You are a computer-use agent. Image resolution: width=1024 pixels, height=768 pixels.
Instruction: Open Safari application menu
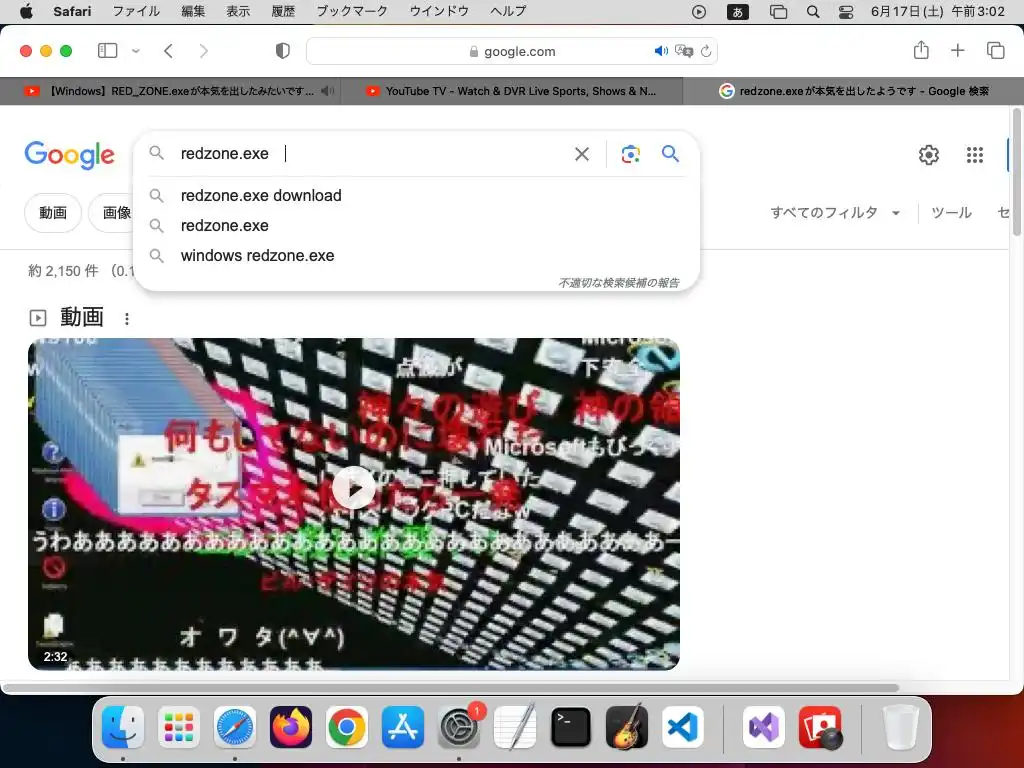point(72,11)
